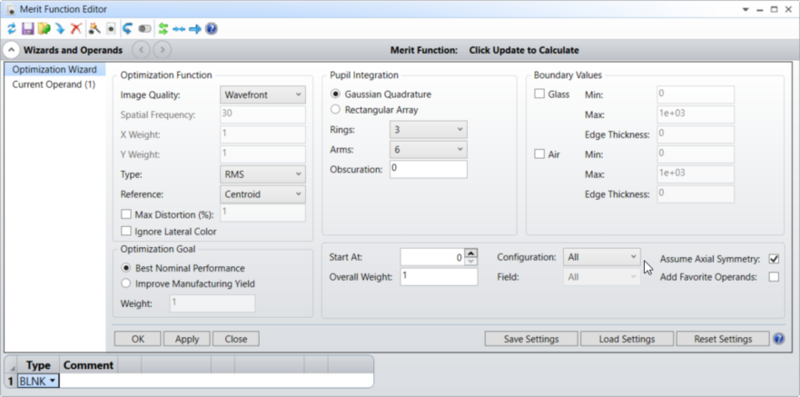Select Optimization Wizard in sidebar

point(54,69)
